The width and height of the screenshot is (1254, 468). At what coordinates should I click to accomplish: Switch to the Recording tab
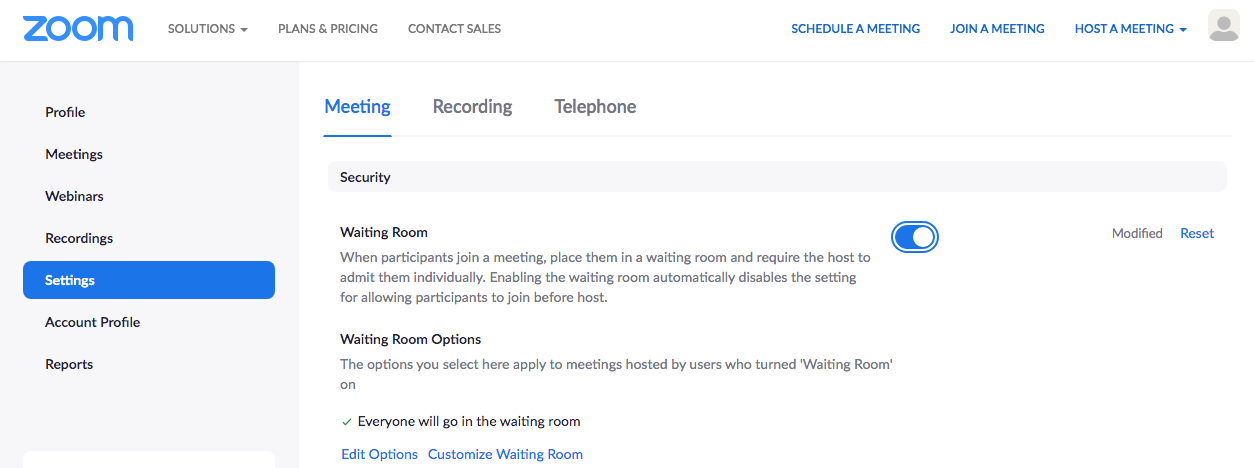click(472, 107)
